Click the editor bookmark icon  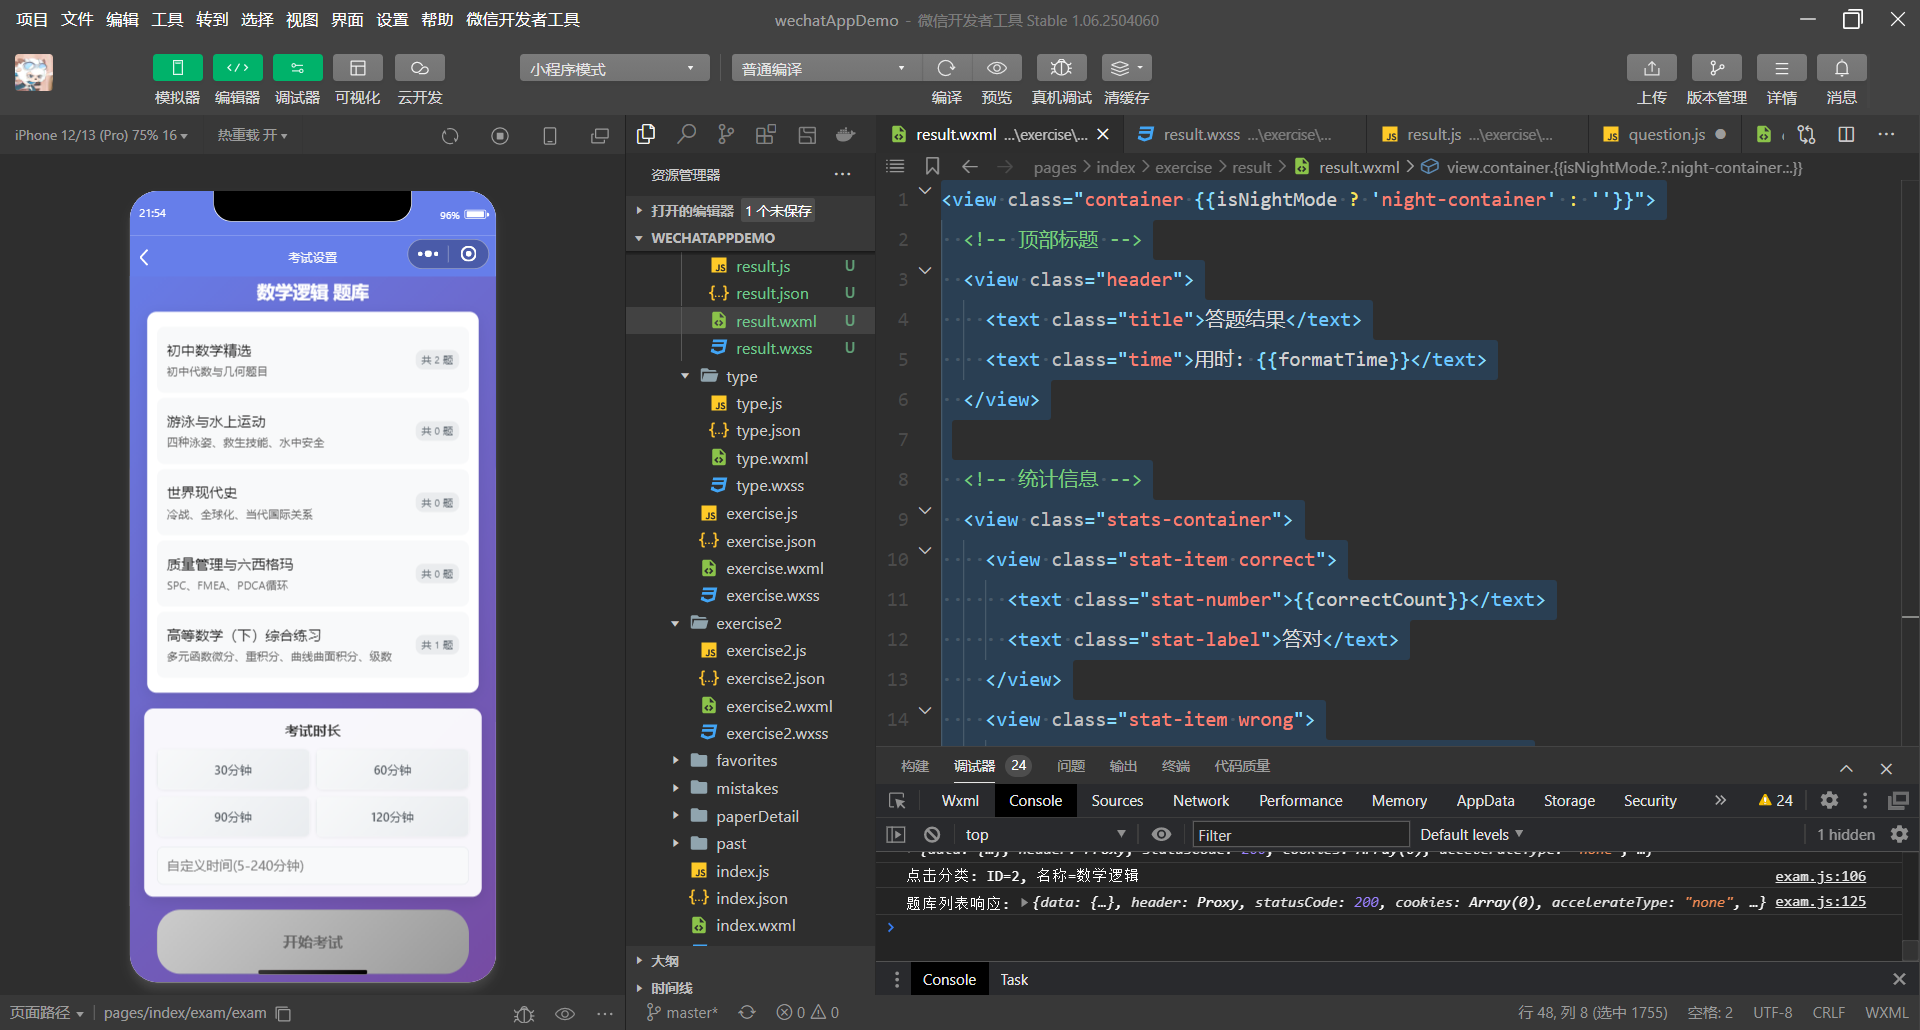pos(932,166)
